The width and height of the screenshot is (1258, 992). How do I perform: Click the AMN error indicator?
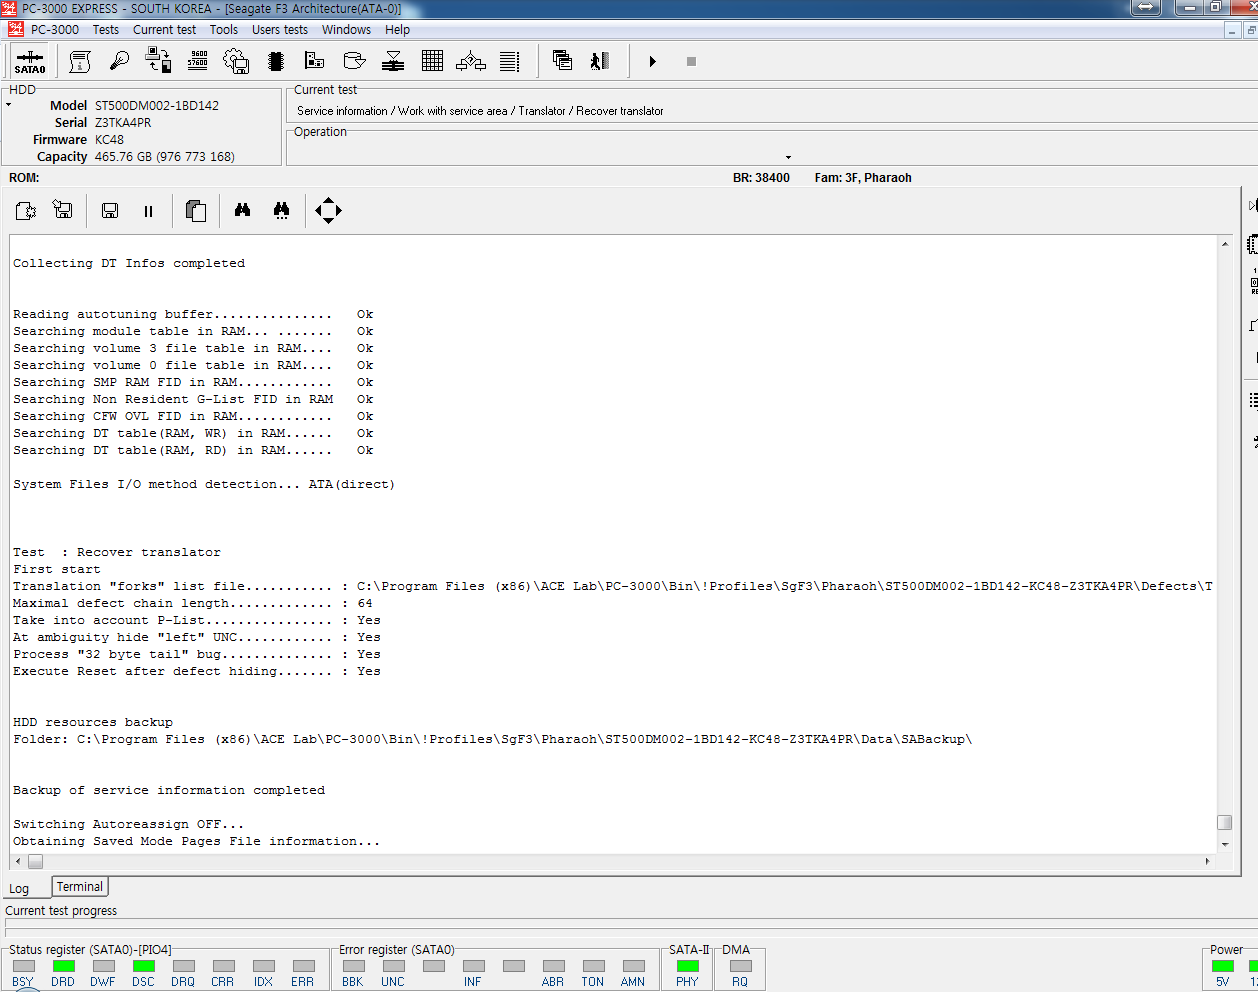(x=633, y=966)
